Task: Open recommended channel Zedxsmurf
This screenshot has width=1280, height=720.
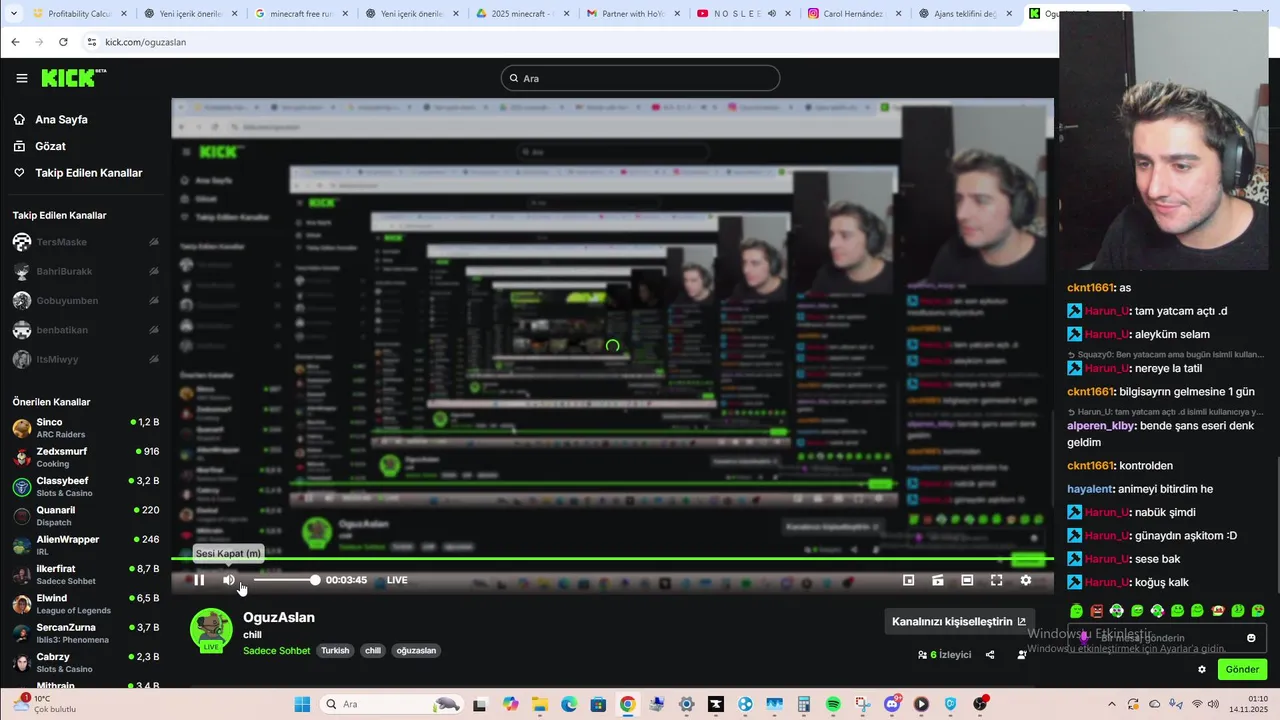Action: pyautogui.click(x=85, y=457)
